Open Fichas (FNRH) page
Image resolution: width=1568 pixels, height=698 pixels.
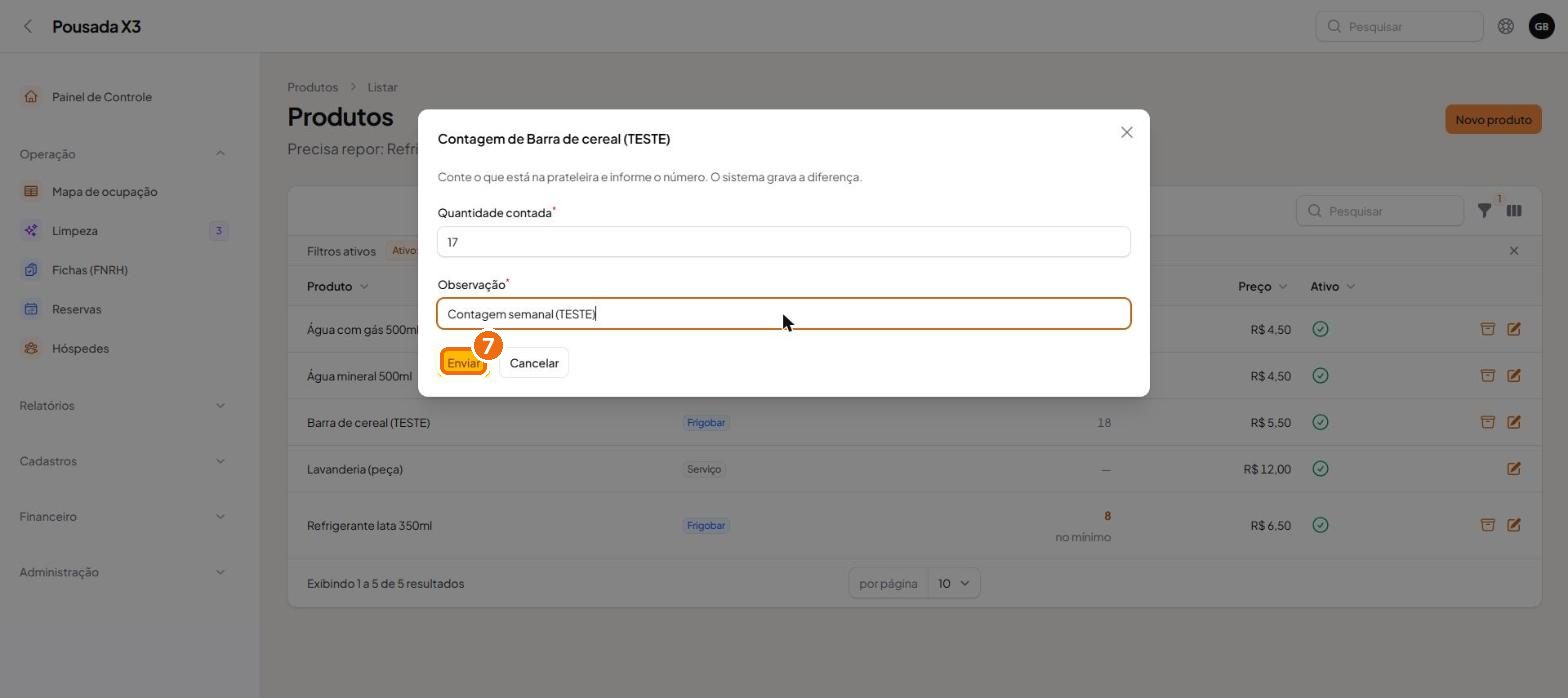90,270
